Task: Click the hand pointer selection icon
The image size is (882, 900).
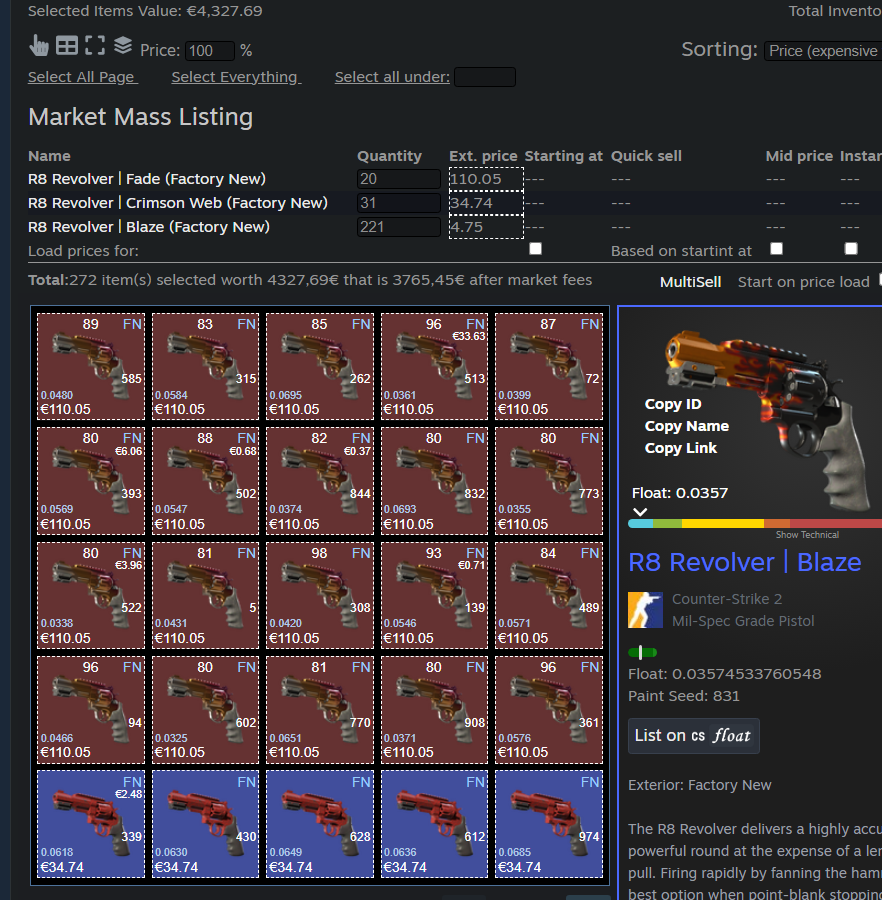Action: 38,45
